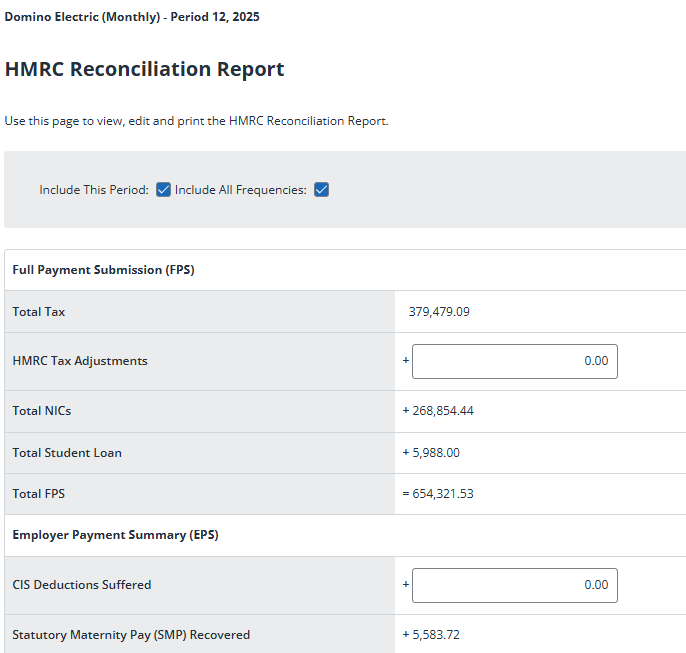Click the HMRC Reconciliation Report heading
Screen dimensions: 686x653
click(145, 69)
